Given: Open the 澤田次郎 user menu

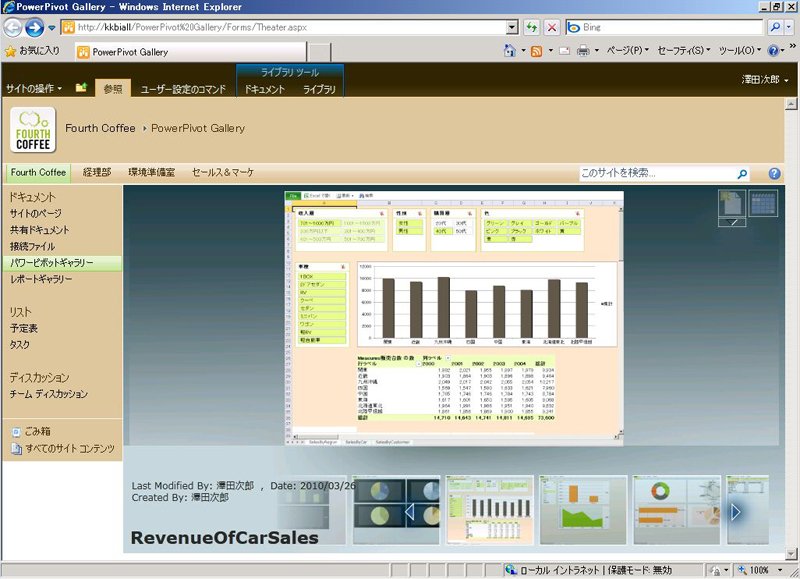Looking at the screenshot, I should [764, 80].
